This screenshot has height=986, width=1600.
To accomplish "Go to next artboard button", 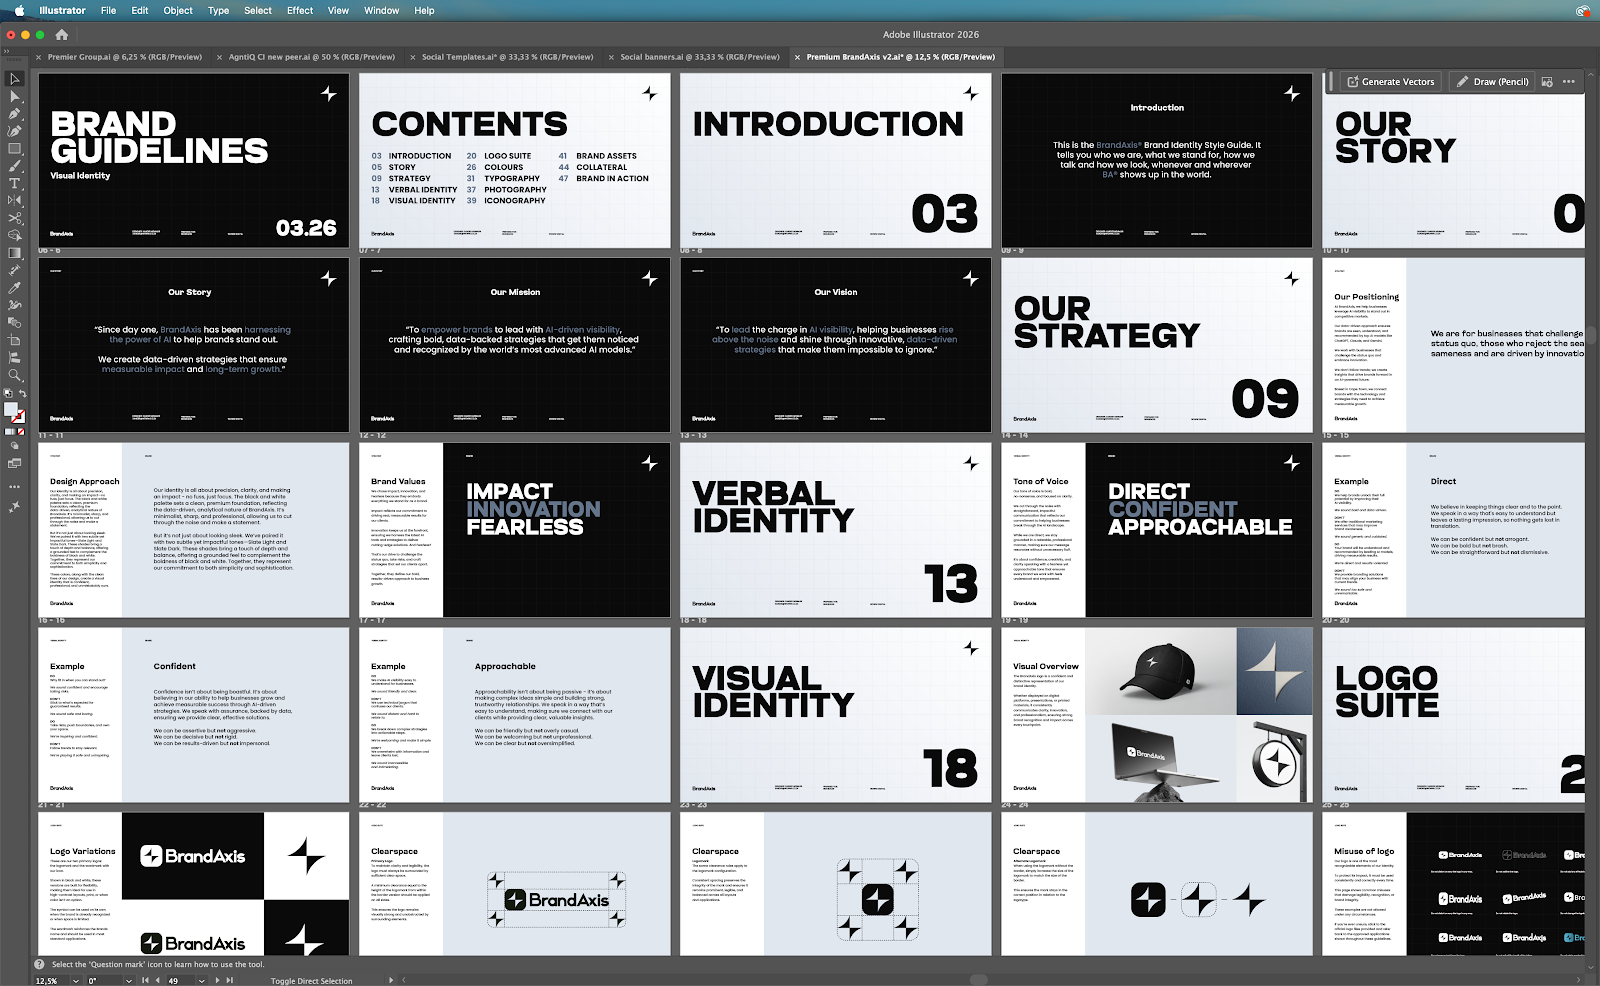I will (217, 981).
